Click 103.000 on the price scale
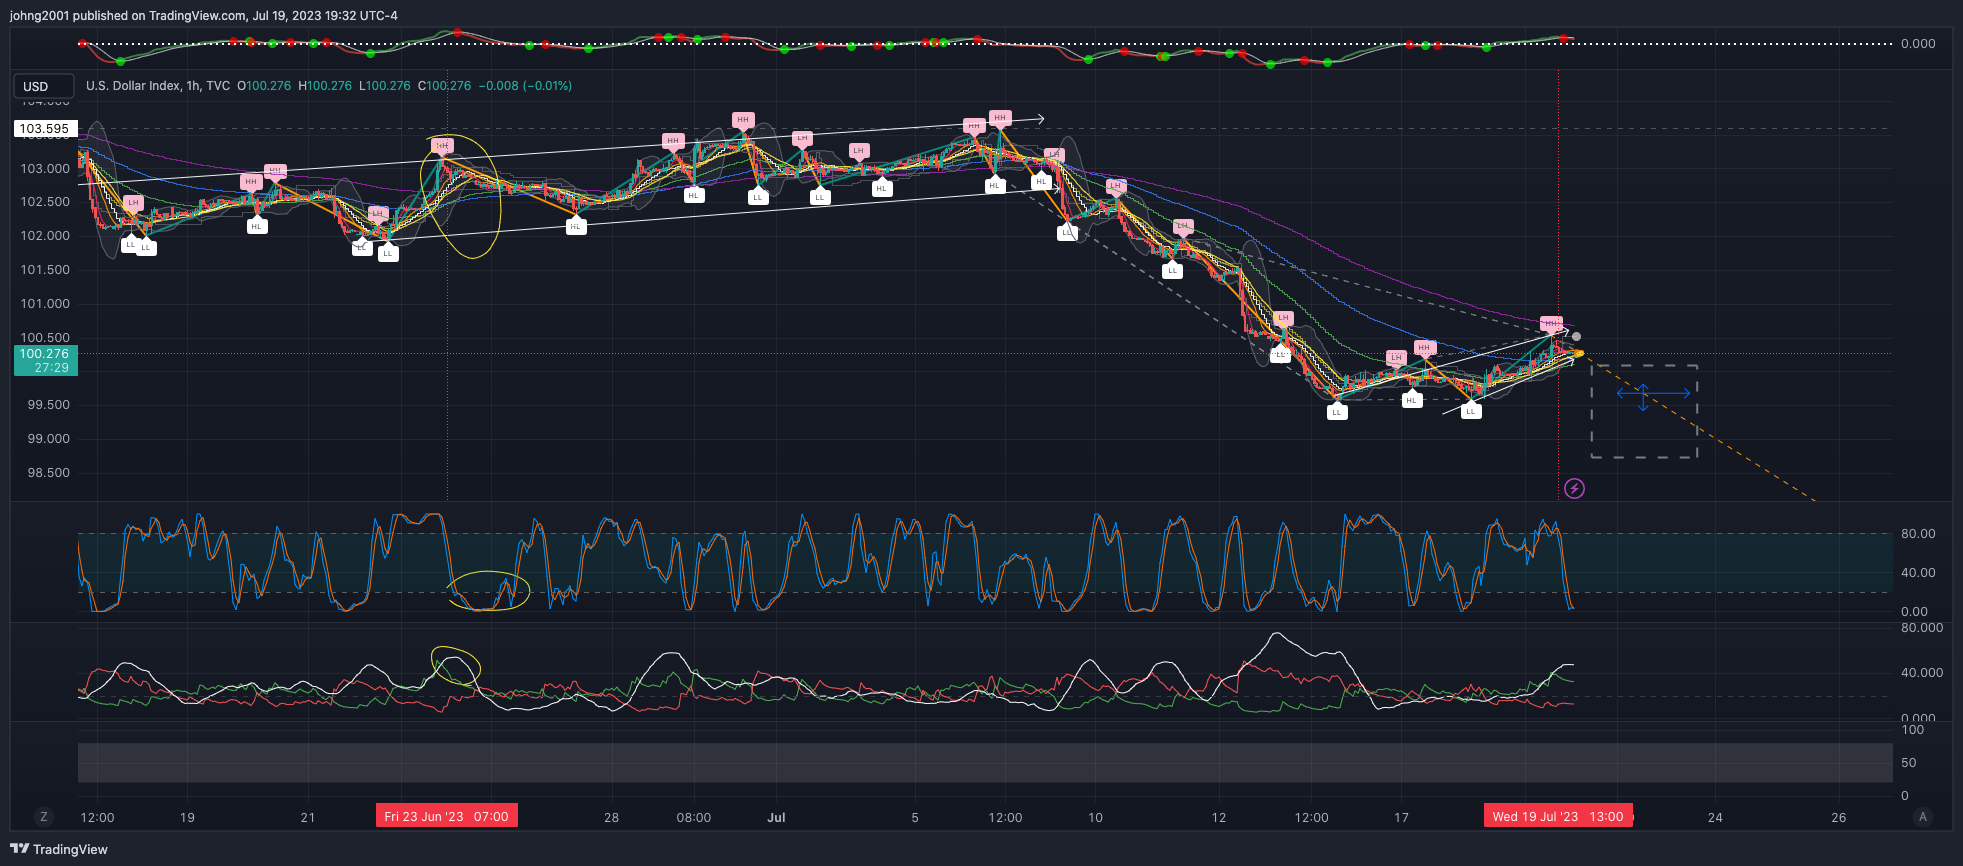This screenshot has height=866, width=1963. click(45, 169)
